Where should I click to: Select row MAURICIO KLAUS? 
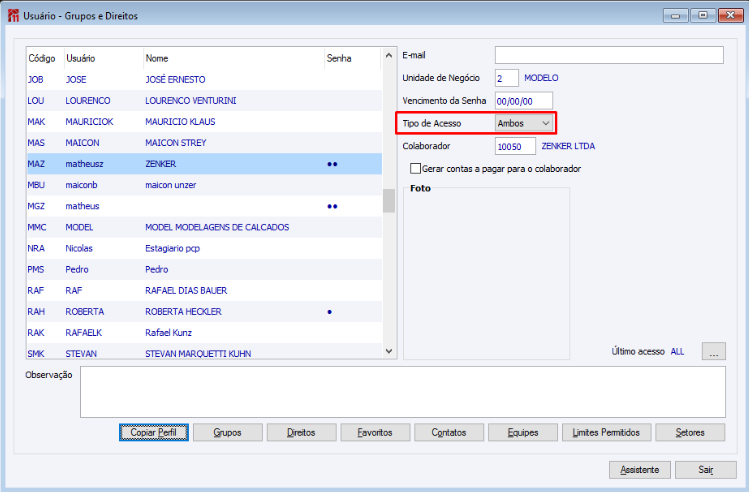[204, 121]
